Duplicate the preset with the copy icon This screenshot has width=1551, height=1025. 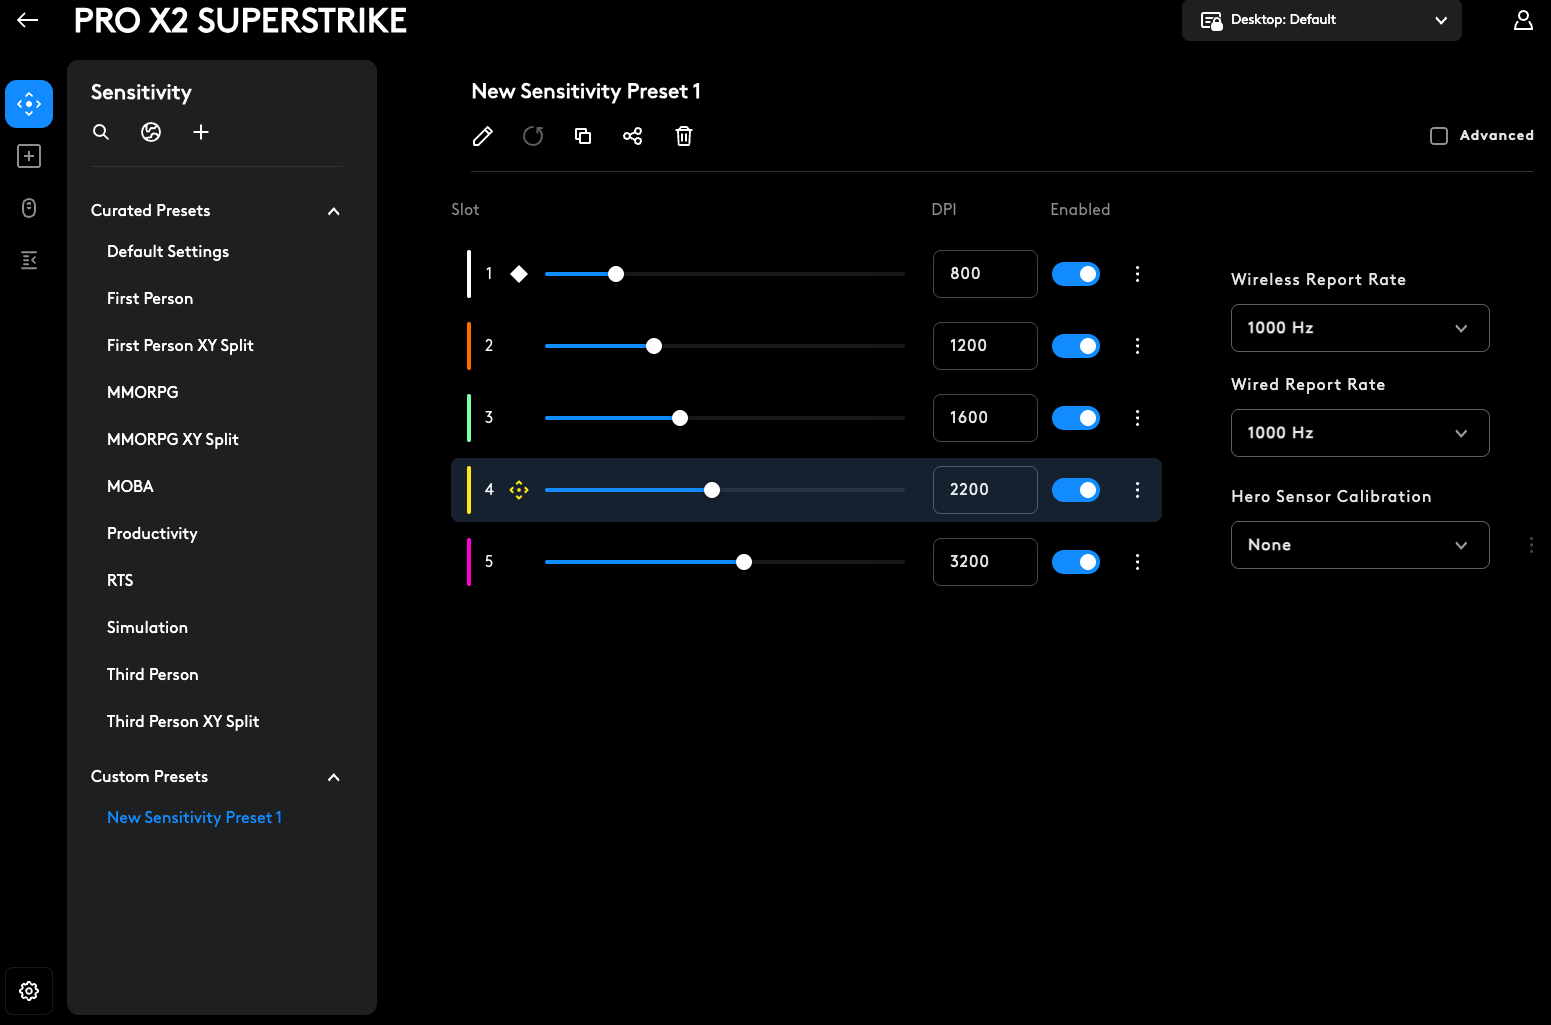(x=583, y=136)
